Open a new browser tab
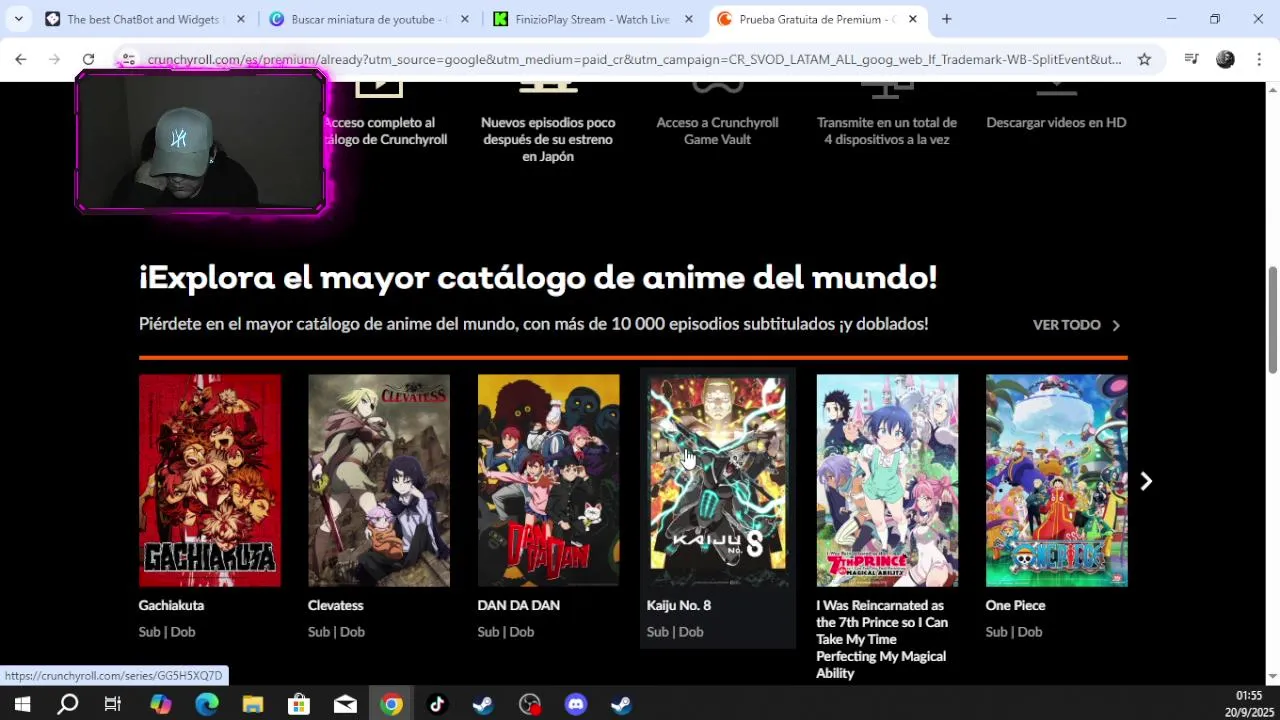 [946, 19]
